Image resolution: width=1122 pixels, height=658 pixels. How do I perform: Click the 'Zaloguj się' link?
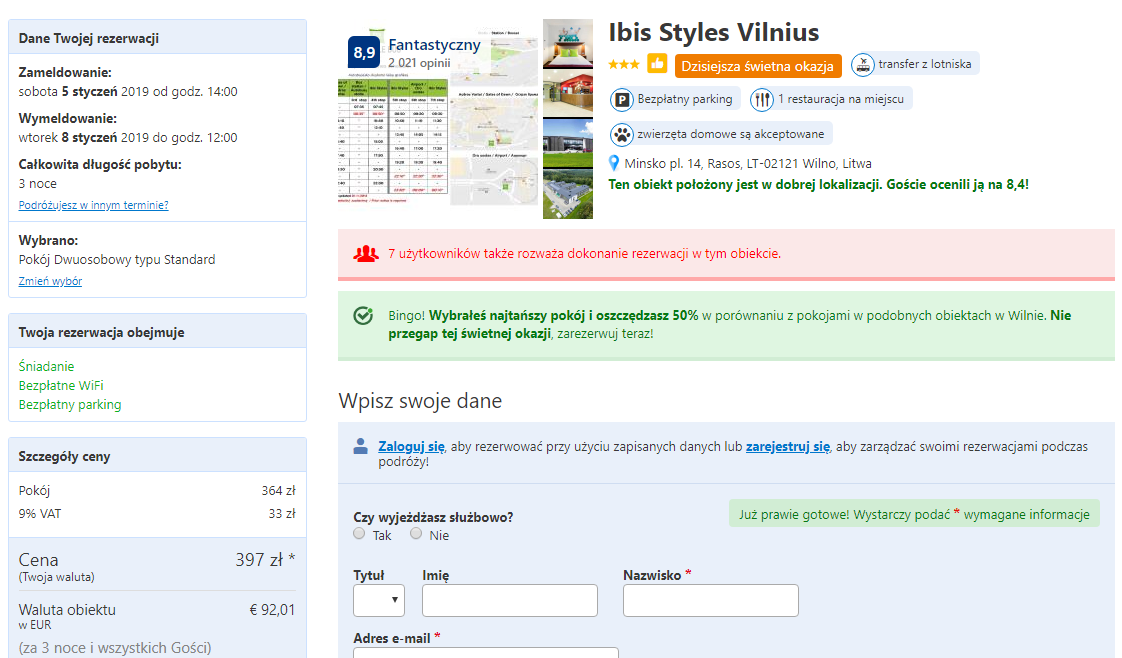coord(411,446)
